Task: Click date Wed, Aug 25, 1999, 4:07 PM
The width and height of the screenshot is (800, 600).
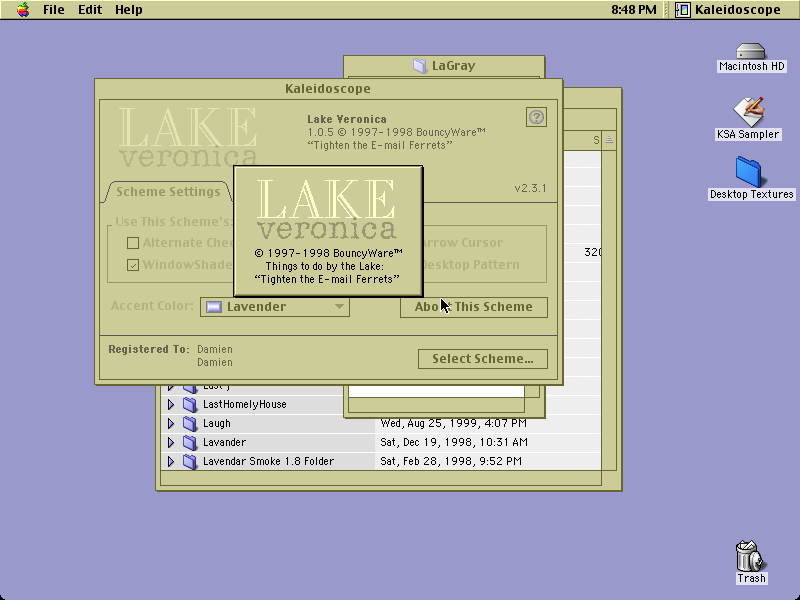Action: click(x=454, y=423)
